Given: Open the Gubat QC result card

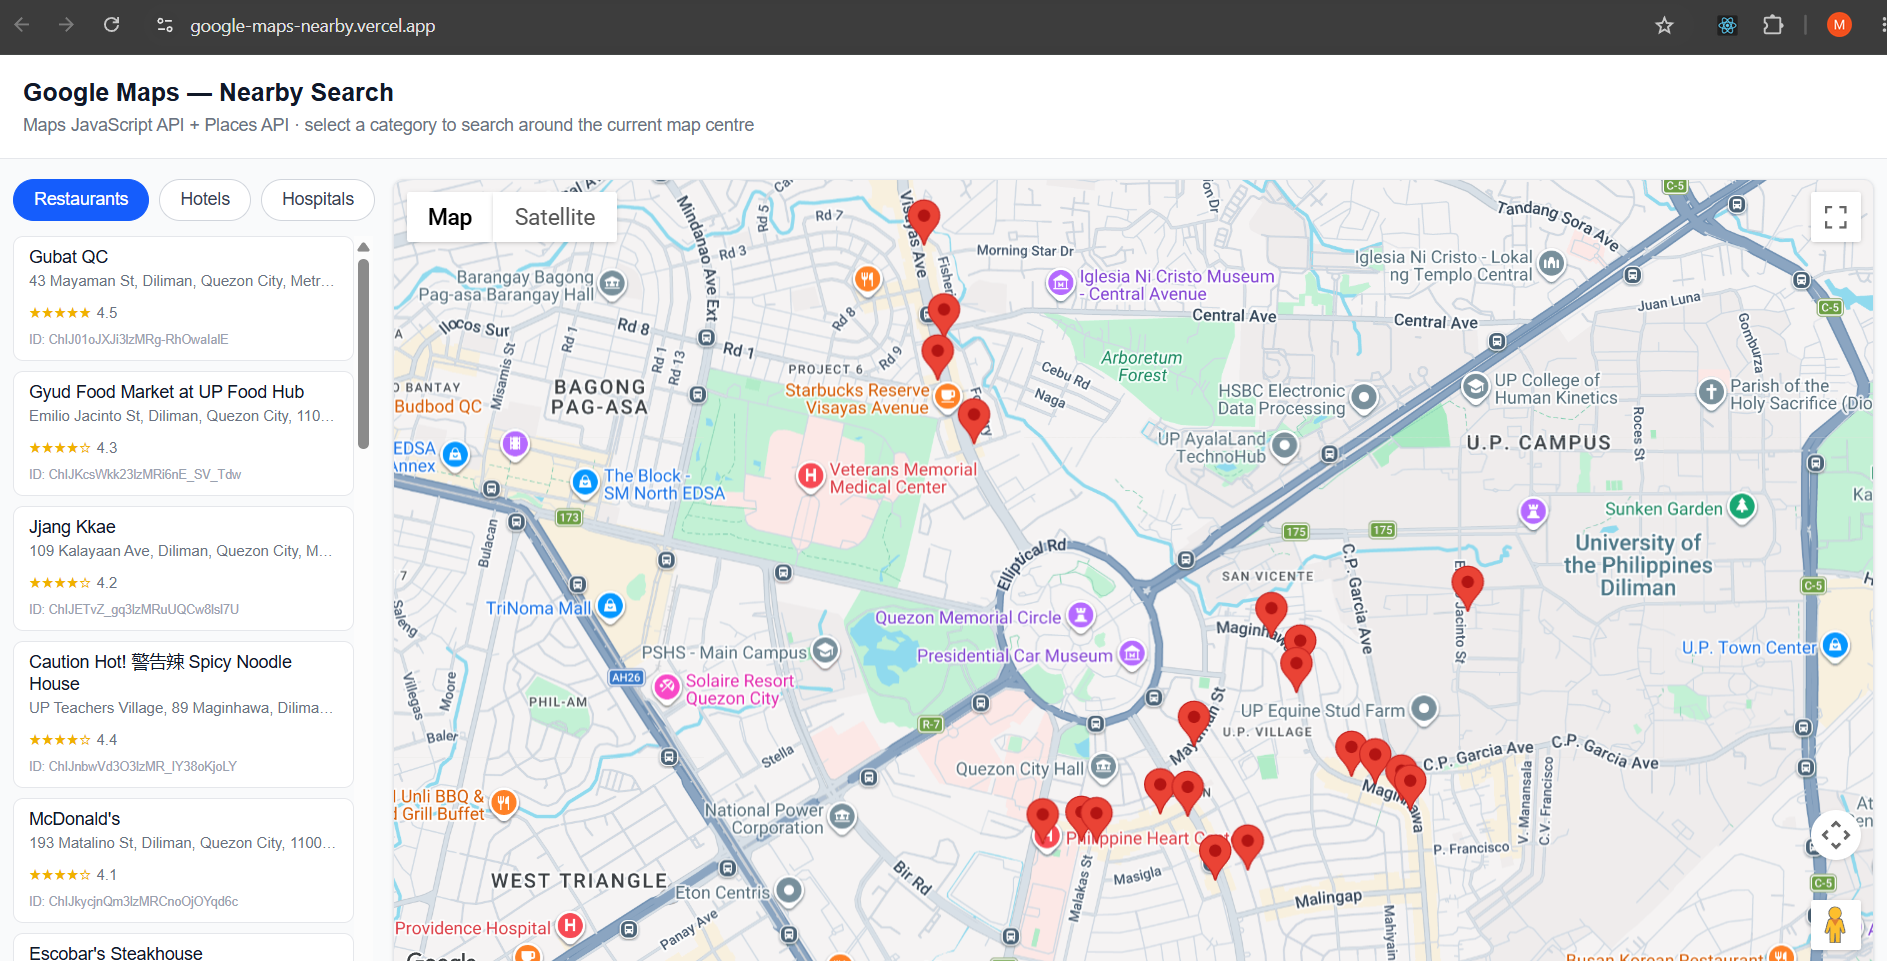Looking at the screenshot, I should click(183, 298).
